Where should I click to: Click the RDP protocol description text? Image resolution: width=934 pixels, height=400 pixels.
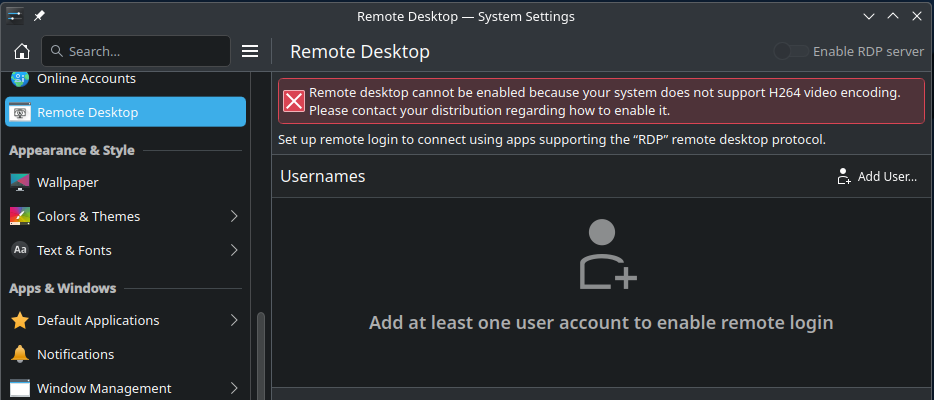tap(552, 140)
